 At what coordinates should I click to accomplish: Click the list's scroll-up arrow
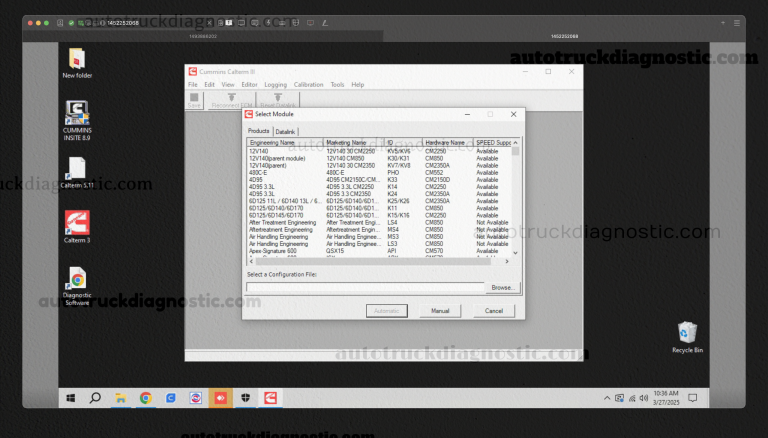pyautogui.click(x=515, y=143)
